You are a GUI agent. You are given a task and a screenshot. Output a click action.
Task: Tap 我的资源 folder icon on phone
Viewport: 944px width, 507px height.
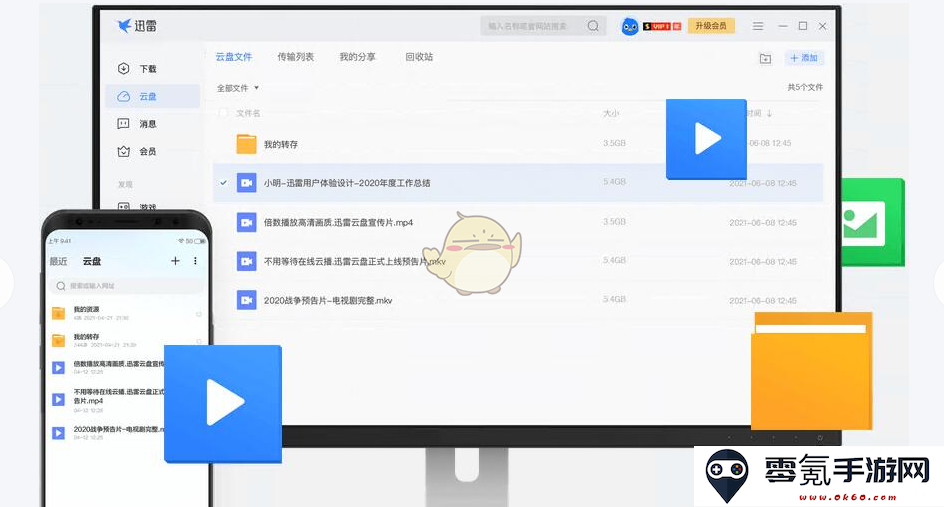[x=58, y=313]
